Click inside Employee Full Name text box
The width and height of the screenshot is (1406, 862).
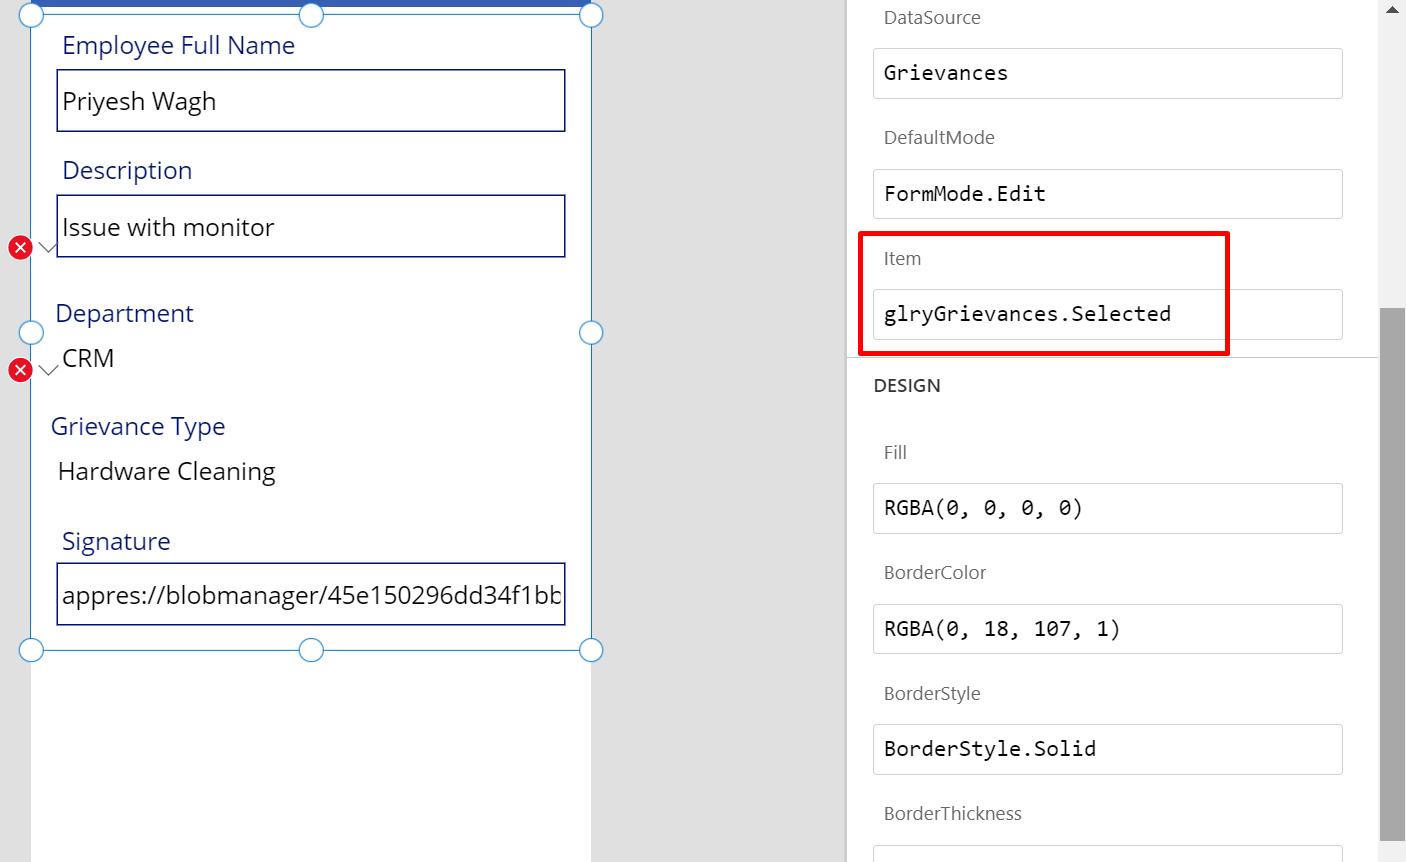click(310, 101)
